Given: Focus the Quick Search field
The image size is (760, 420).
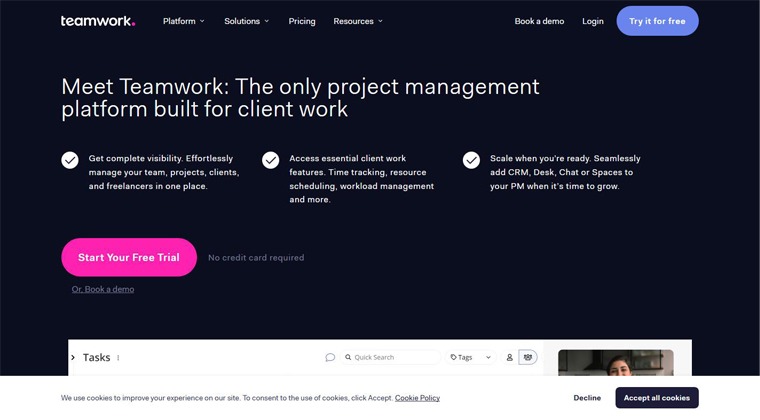Looking at the screenshot, I should pos(390,358).
